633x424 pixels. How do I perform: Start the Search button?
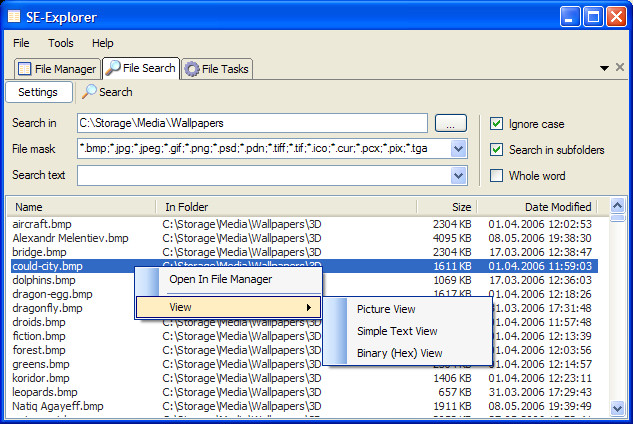[x=107, y=92]
